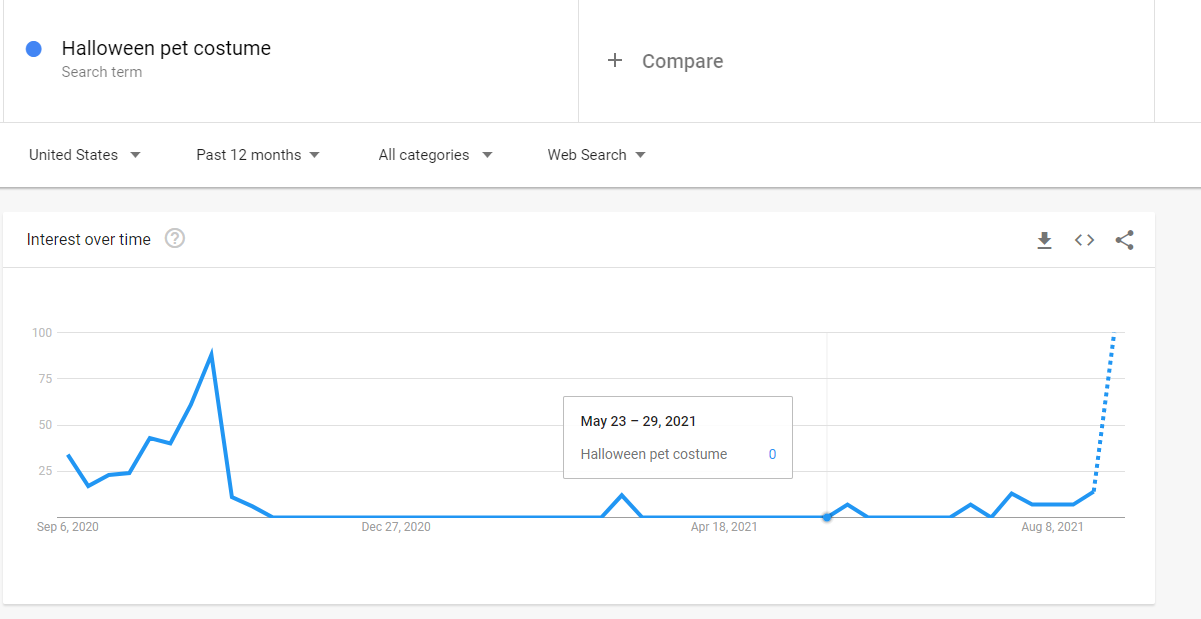The height and width of the screenshot is (619, 1201).
Task: Open the embed code icon
Action: [x=1084, y=240]
